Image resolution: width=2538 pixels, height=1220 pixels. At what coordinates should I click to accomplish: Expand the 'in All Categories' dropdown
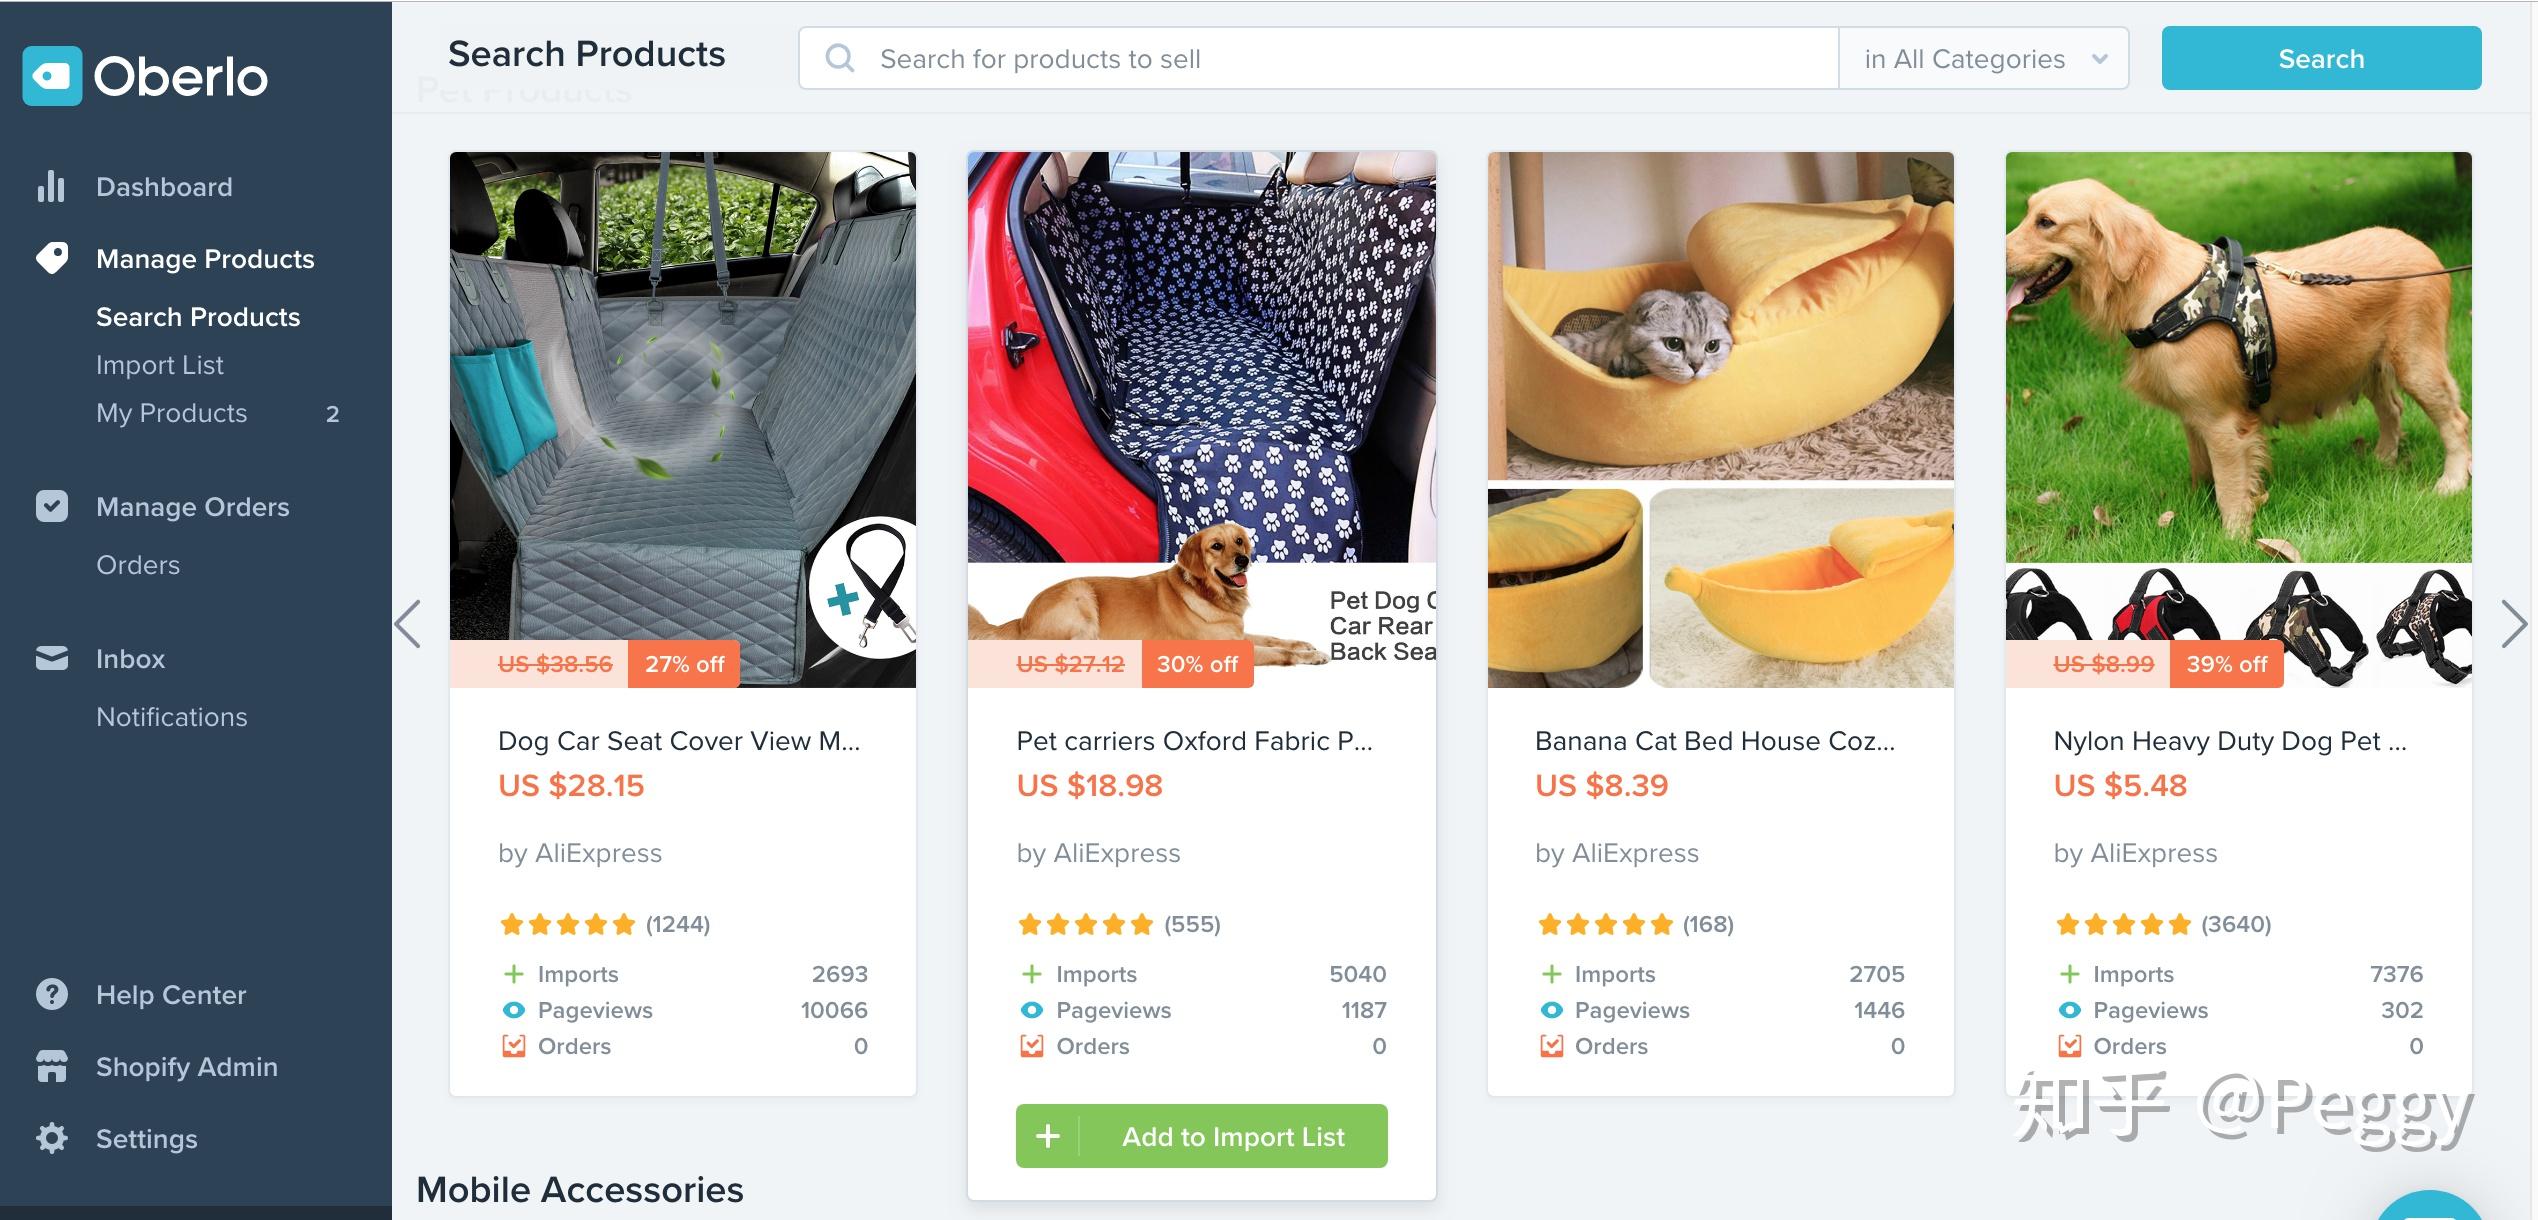(1984, 58)
